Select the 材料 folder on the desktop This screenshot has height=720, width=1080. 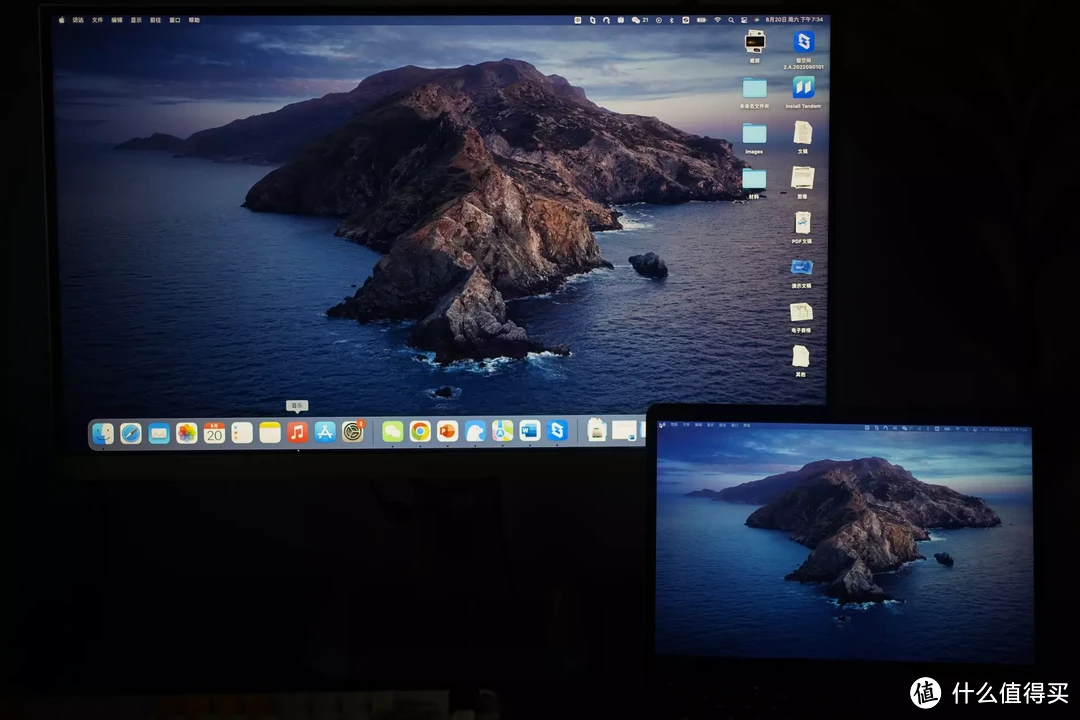754,183
